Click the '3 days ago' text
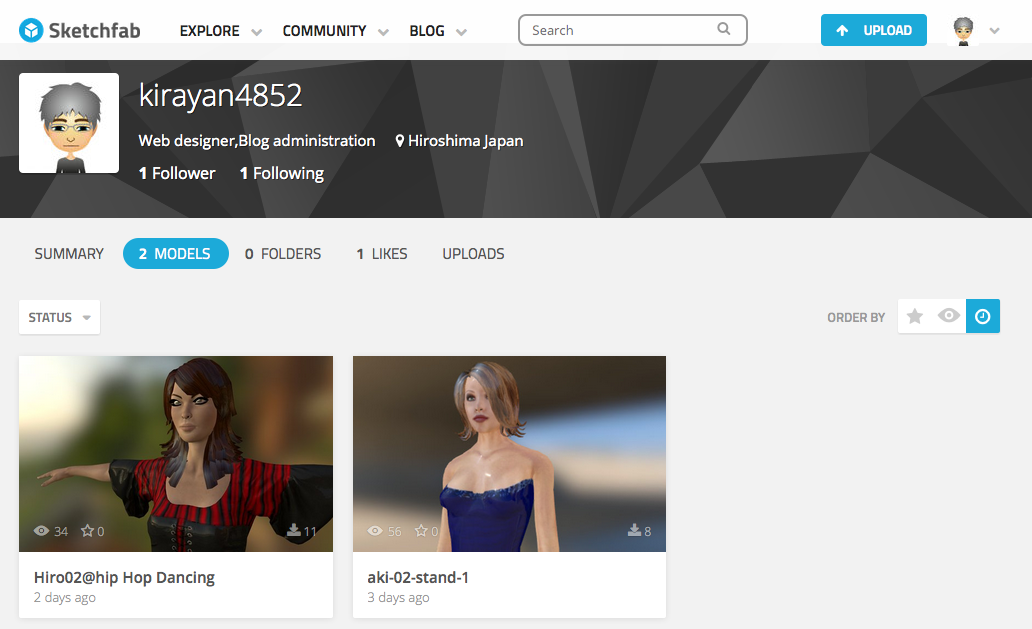 point(398,597)
